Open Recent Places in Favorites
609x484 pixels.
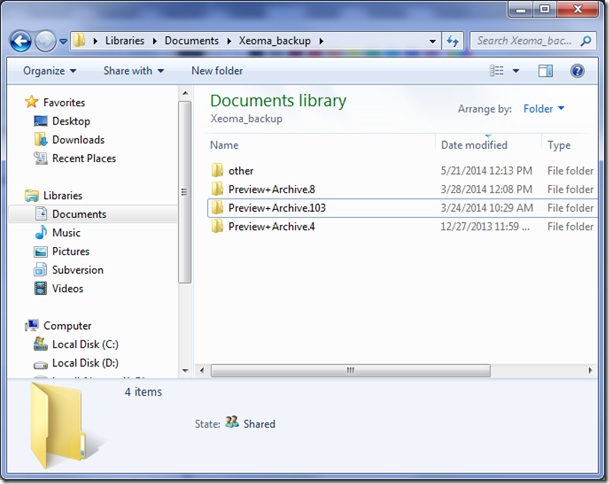coord(84,158)
